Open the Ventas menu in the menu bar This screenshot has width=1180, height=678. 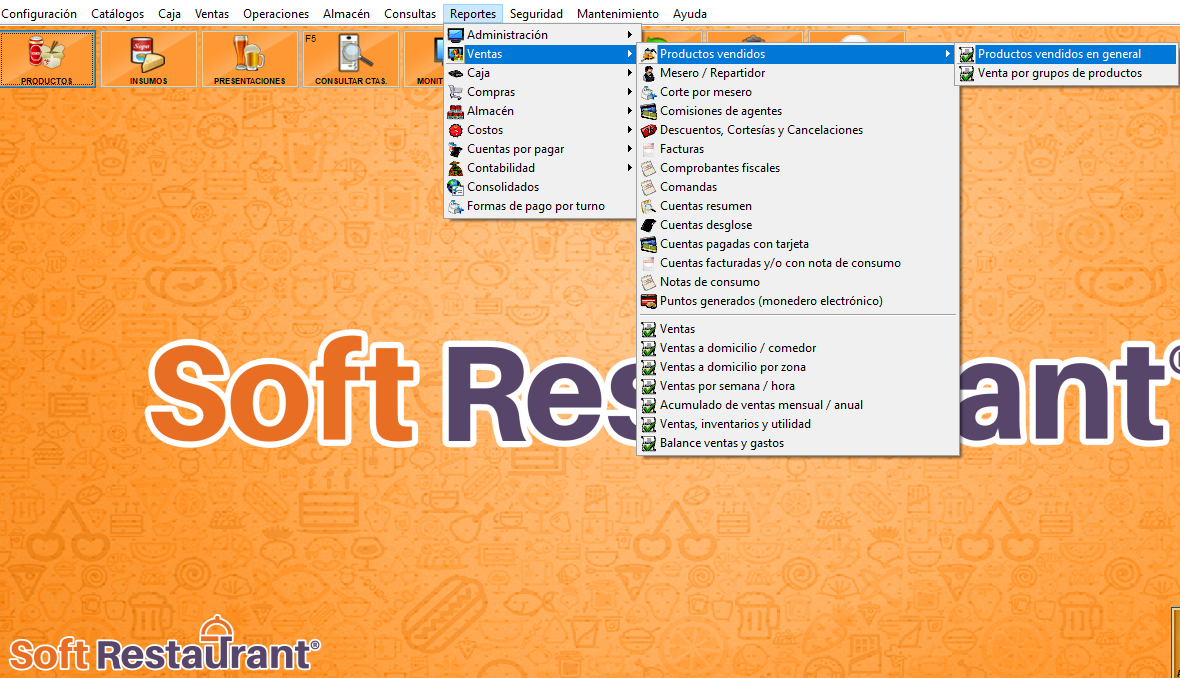tap(211, 14)
